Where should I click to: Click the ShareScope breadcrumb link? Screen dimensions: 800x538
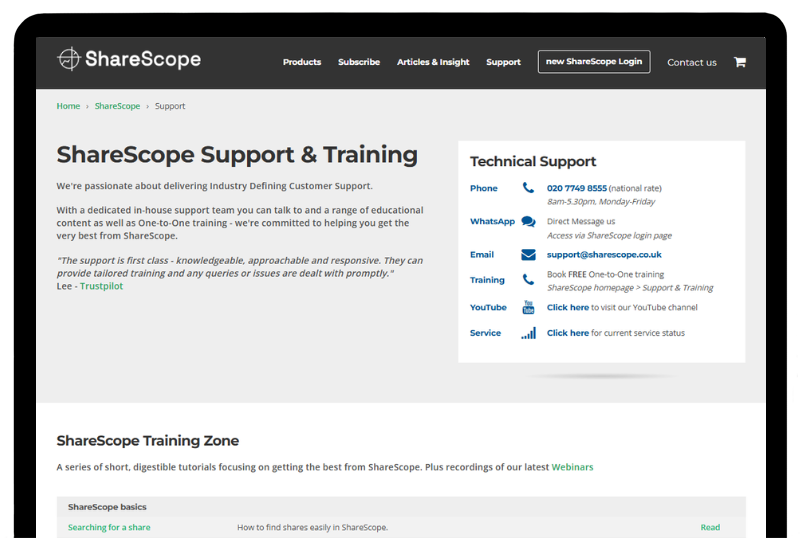coord(117,106)
